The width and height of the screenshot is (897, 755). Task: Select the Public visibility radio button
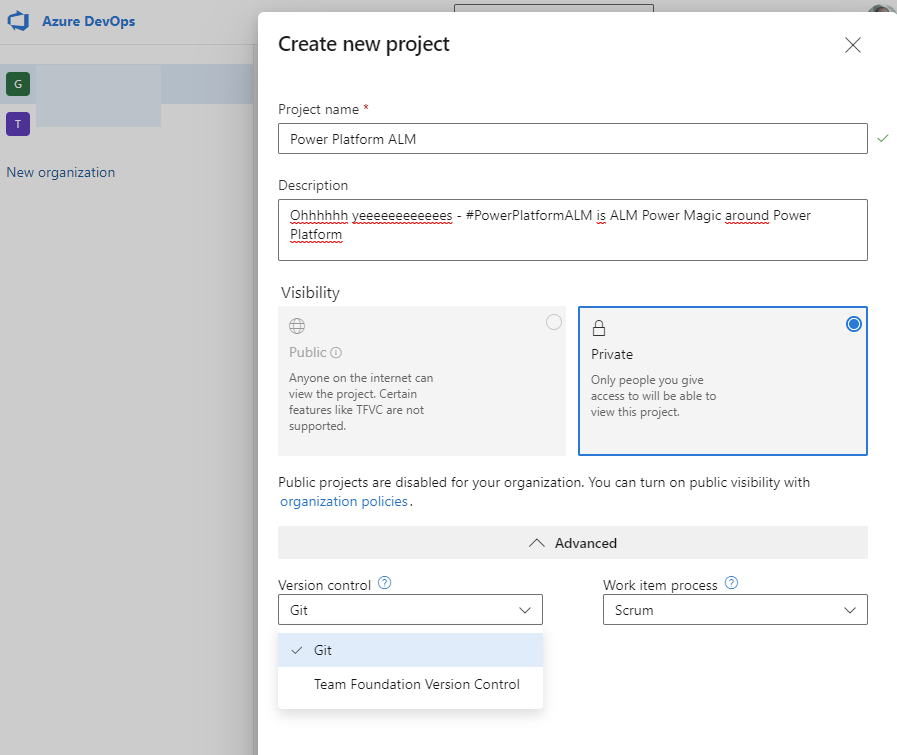(554, 322)
